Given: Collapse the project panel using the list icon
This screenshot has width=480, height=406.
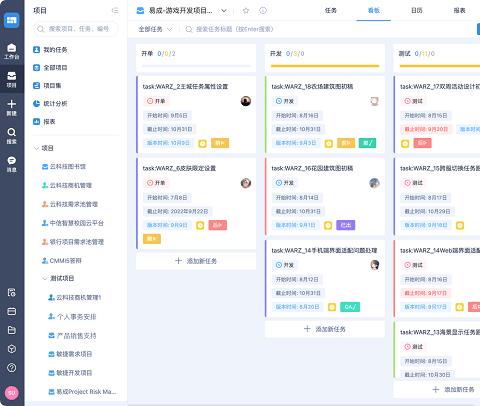Looking at the screenshot, I should coord(115,11).
